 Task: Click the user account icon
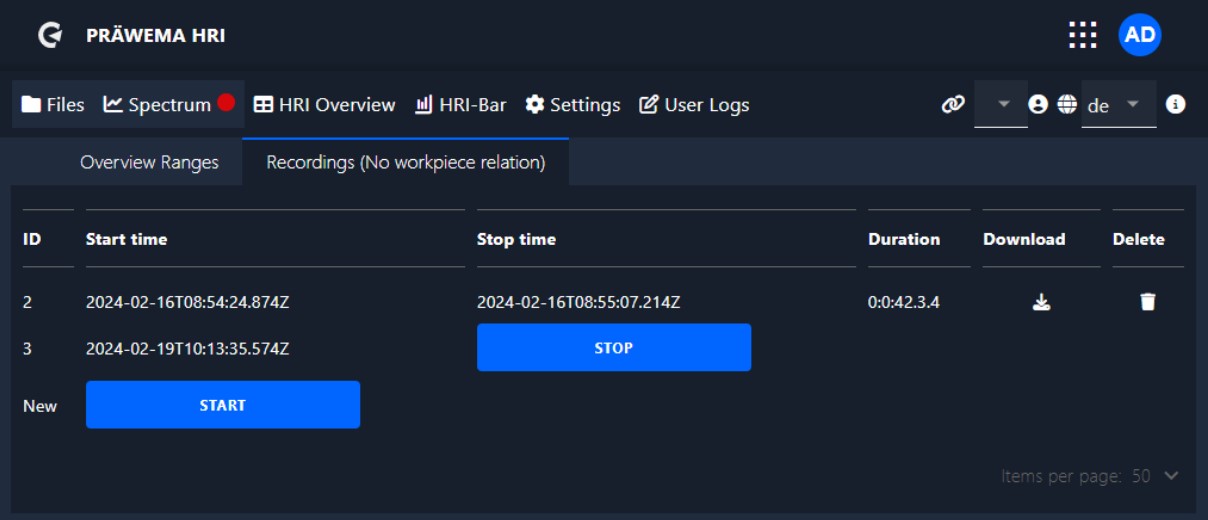(1038, 104)
